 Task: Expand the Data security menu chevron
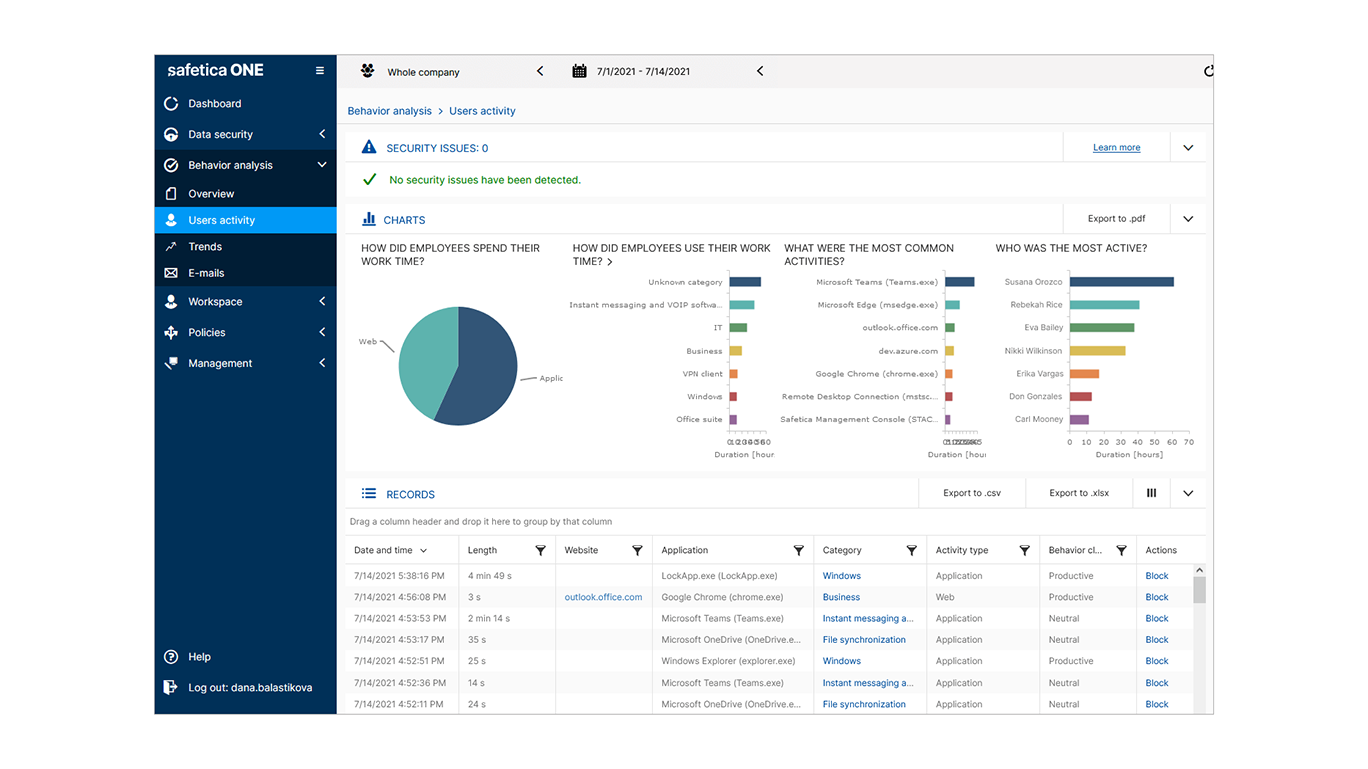click(x=322, y=134)
